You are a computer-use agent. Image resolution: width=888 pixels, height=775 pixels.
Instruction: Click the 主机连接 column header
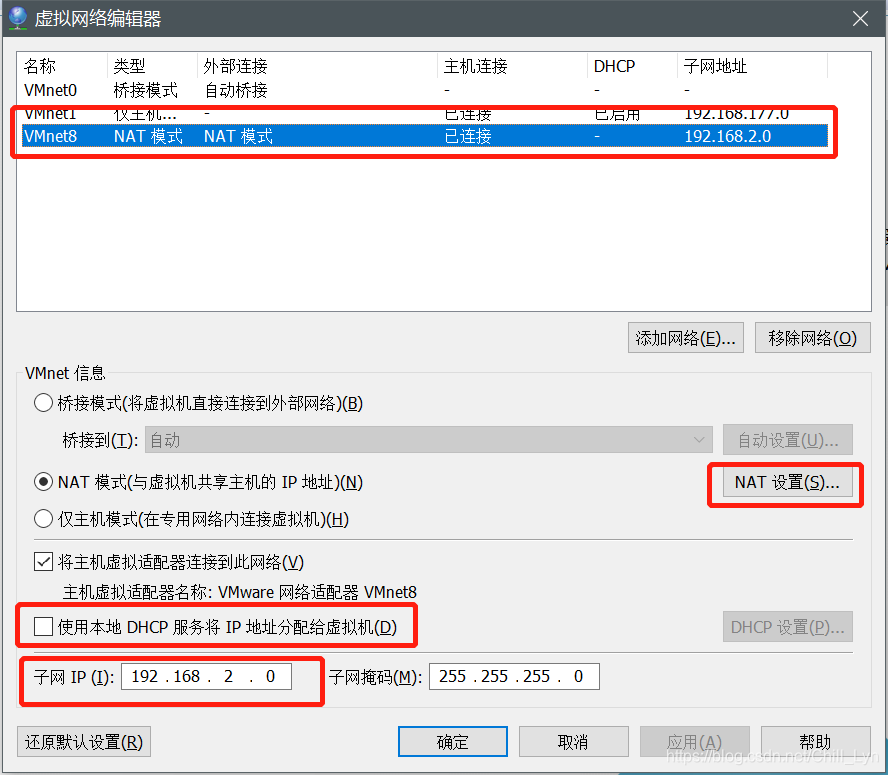[513, 66]
